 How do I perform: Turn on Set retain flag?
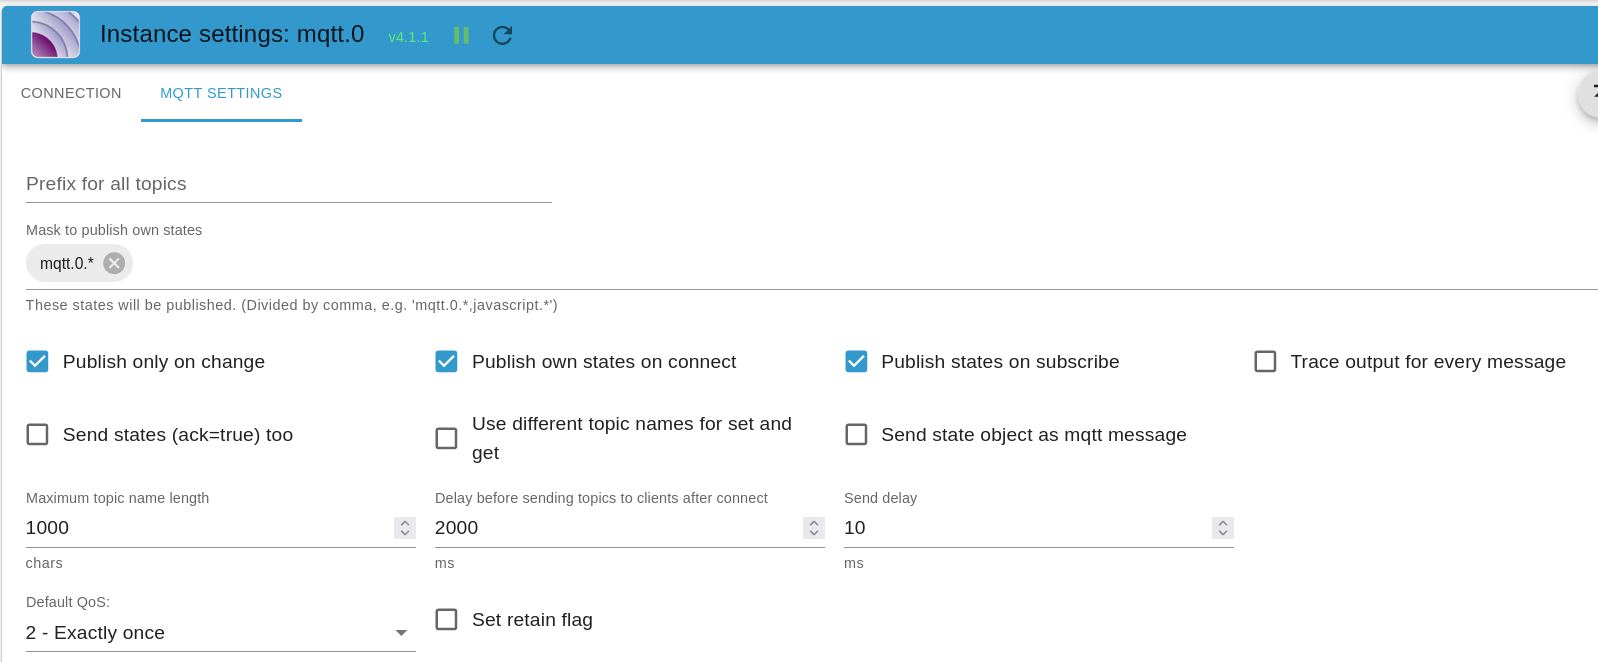pos(447,620)
